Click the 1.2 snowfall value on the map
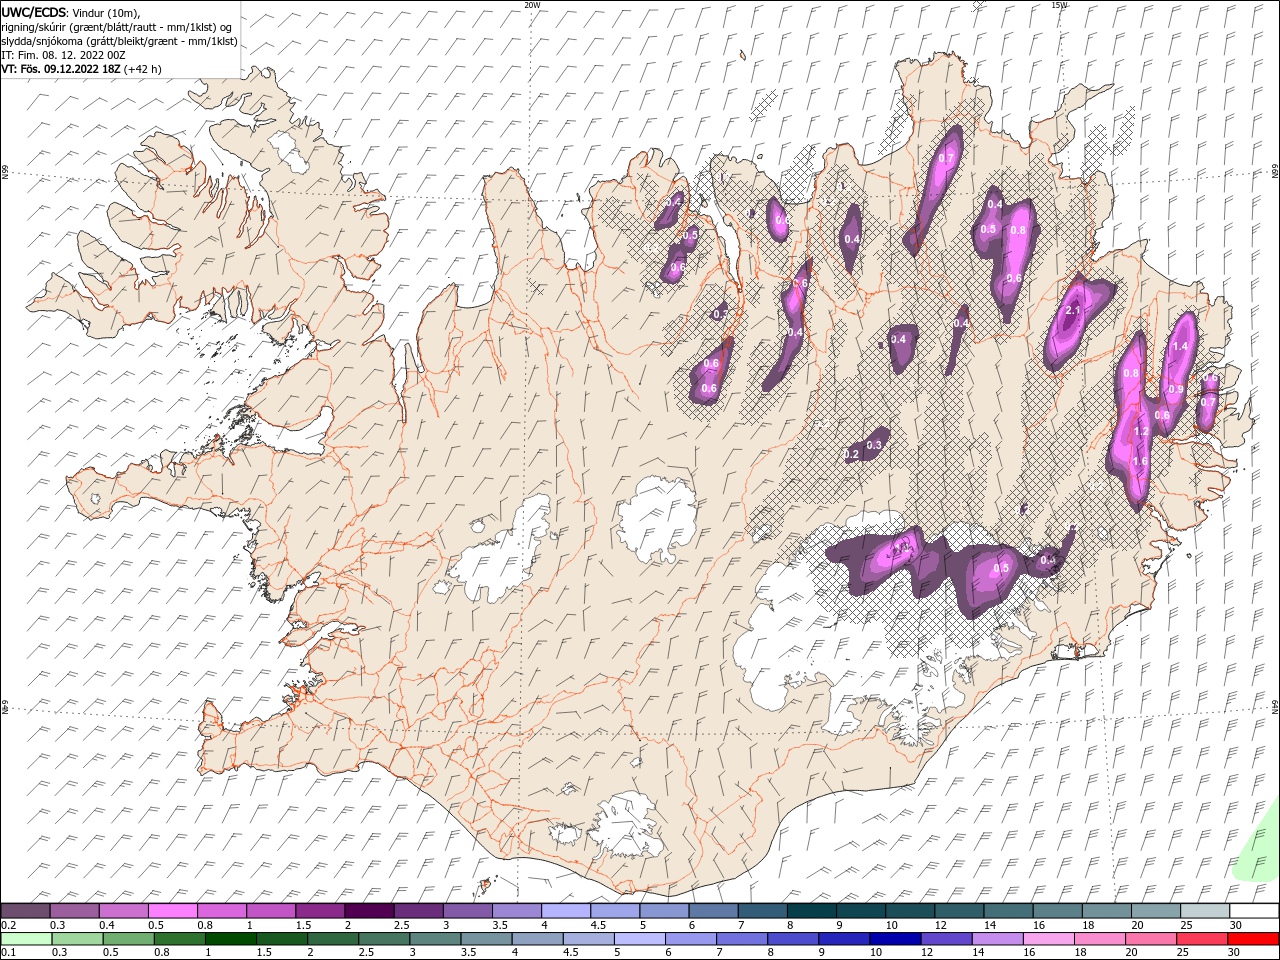1280x960 pixels. 1141,432
